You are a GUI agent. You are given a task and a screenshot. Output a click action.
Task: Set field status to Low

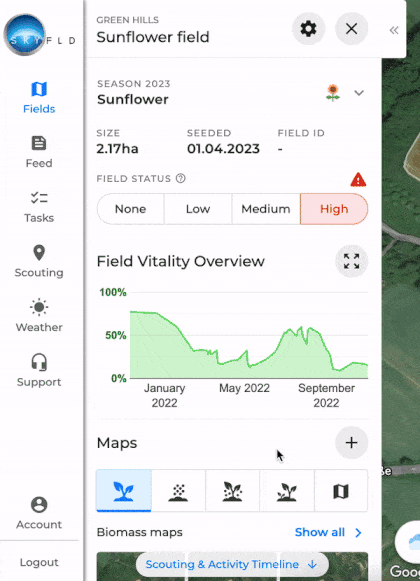[198, 209]
